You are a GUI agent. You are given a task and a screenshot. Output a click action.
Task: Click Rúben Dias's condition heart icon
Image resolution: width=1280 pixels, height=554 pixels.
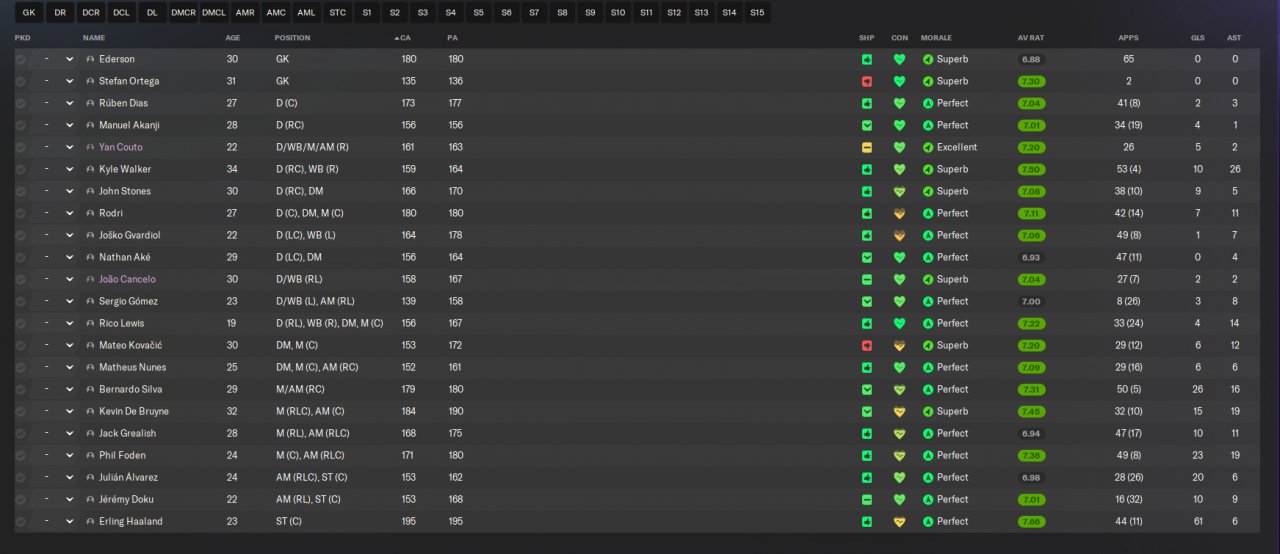pos(899,103)
